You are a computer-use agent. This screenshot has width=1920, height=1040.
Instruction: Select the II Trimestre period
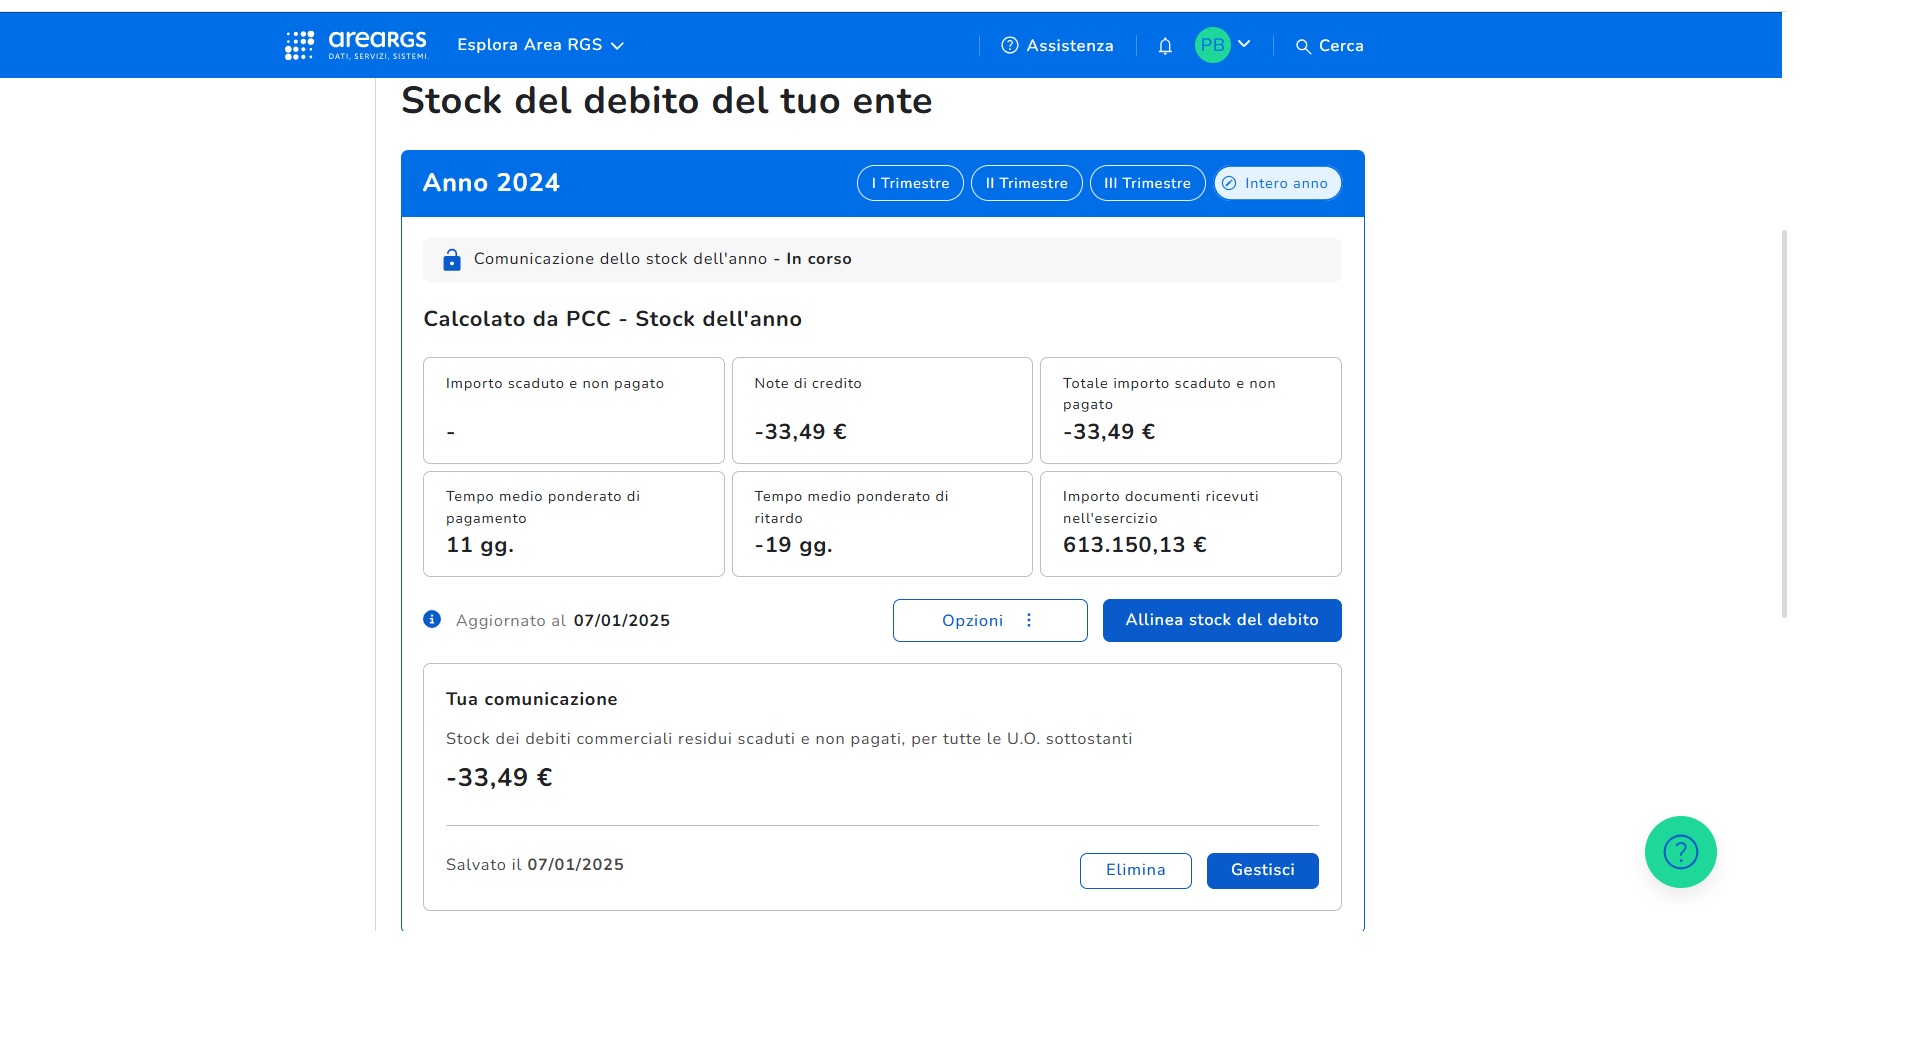[1026, 183]
